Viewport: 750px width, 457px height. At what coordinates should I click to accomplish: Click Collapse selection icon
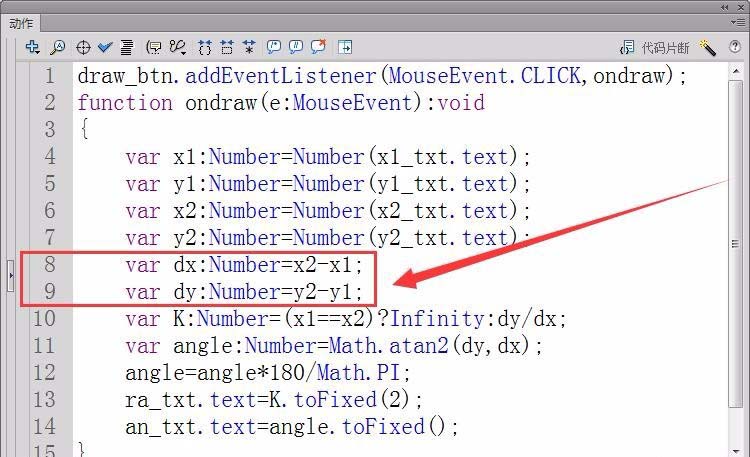227,47
